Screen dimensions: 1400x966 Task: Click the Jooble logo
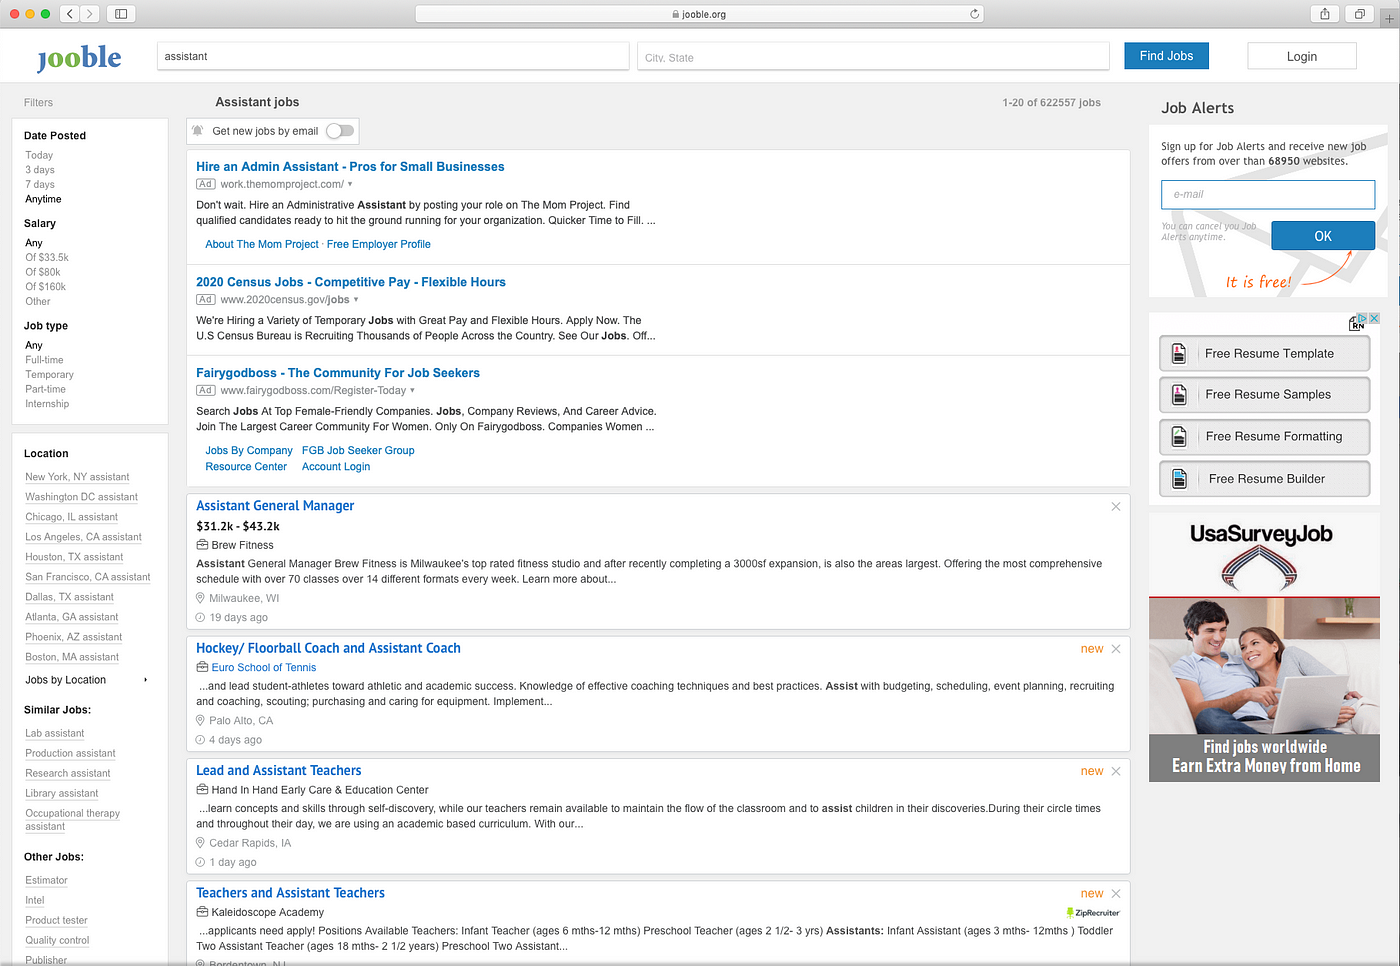tap(79, 58)
